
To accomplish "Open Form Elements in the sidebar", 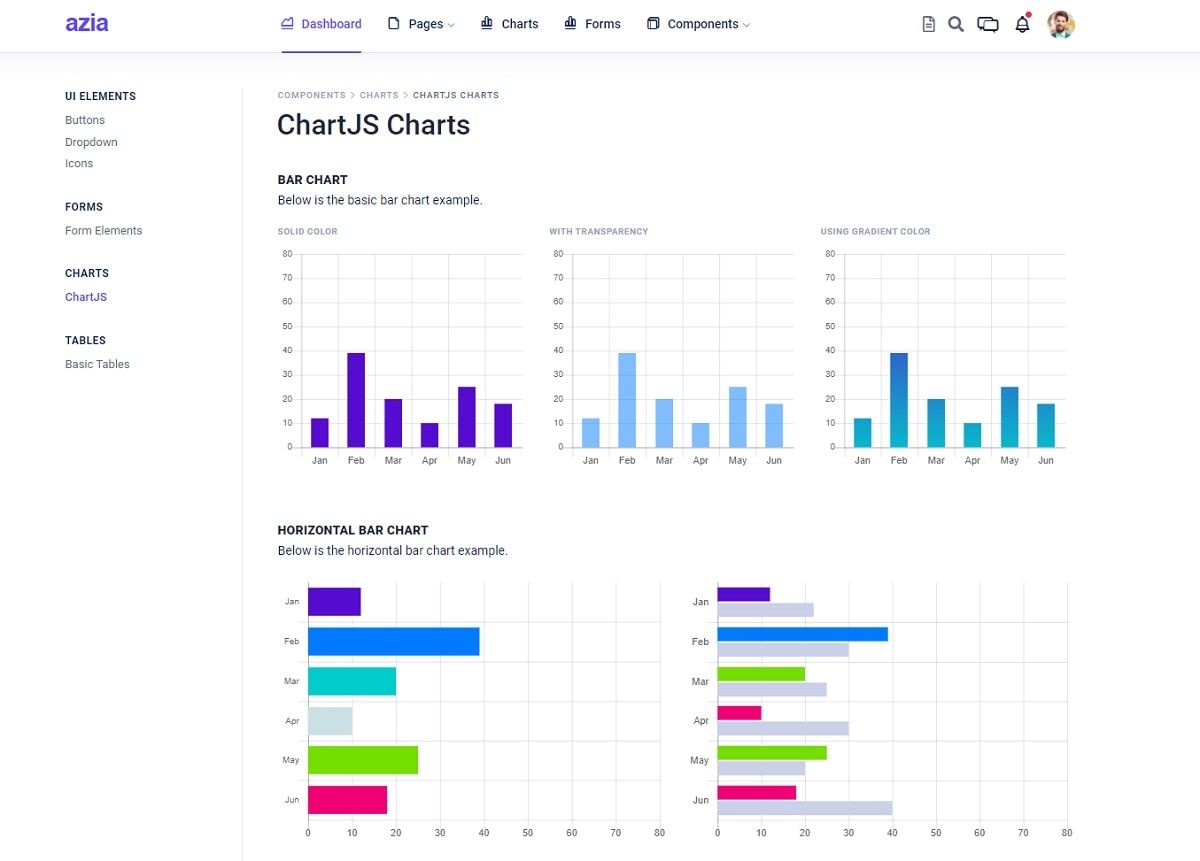I will click(104, 230).
